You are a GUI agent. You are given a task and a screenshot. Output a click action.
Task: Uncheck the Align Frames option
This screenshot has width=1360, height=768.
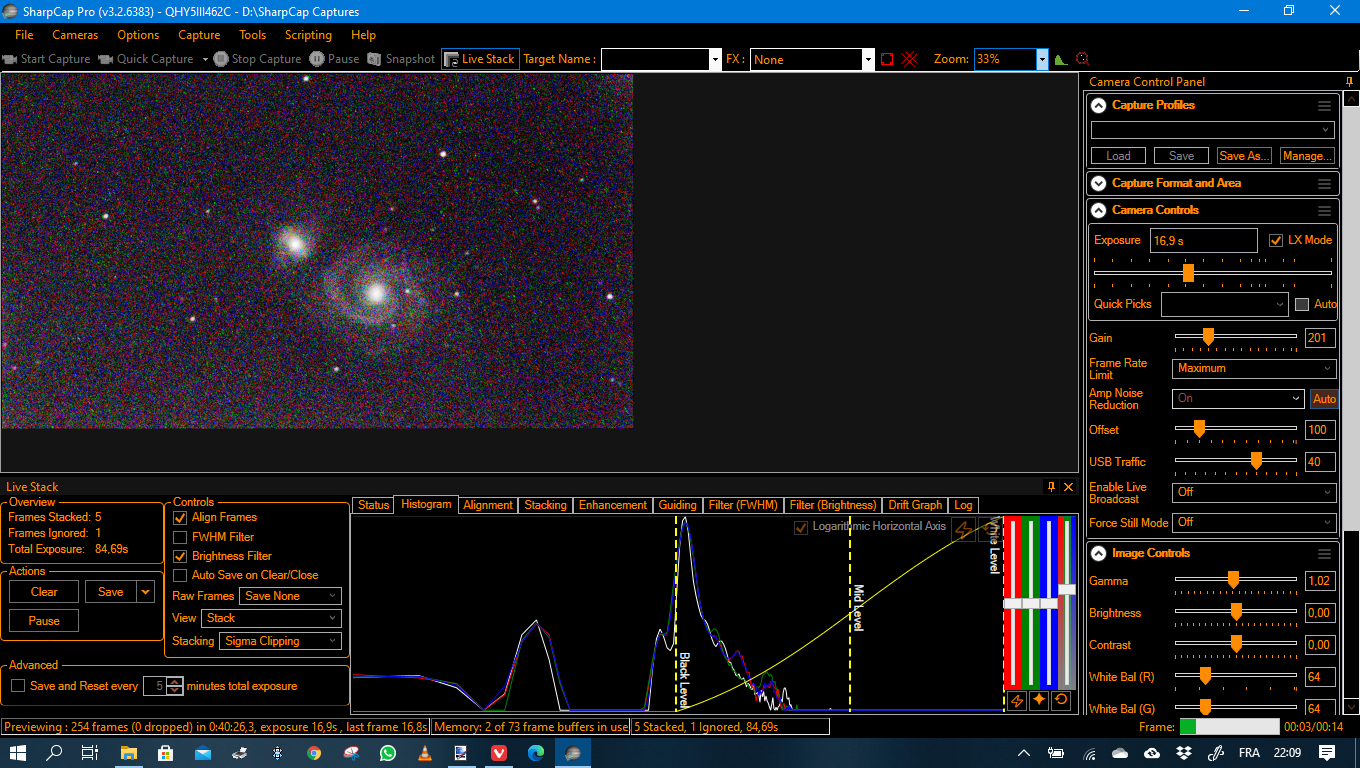[180, 517]
